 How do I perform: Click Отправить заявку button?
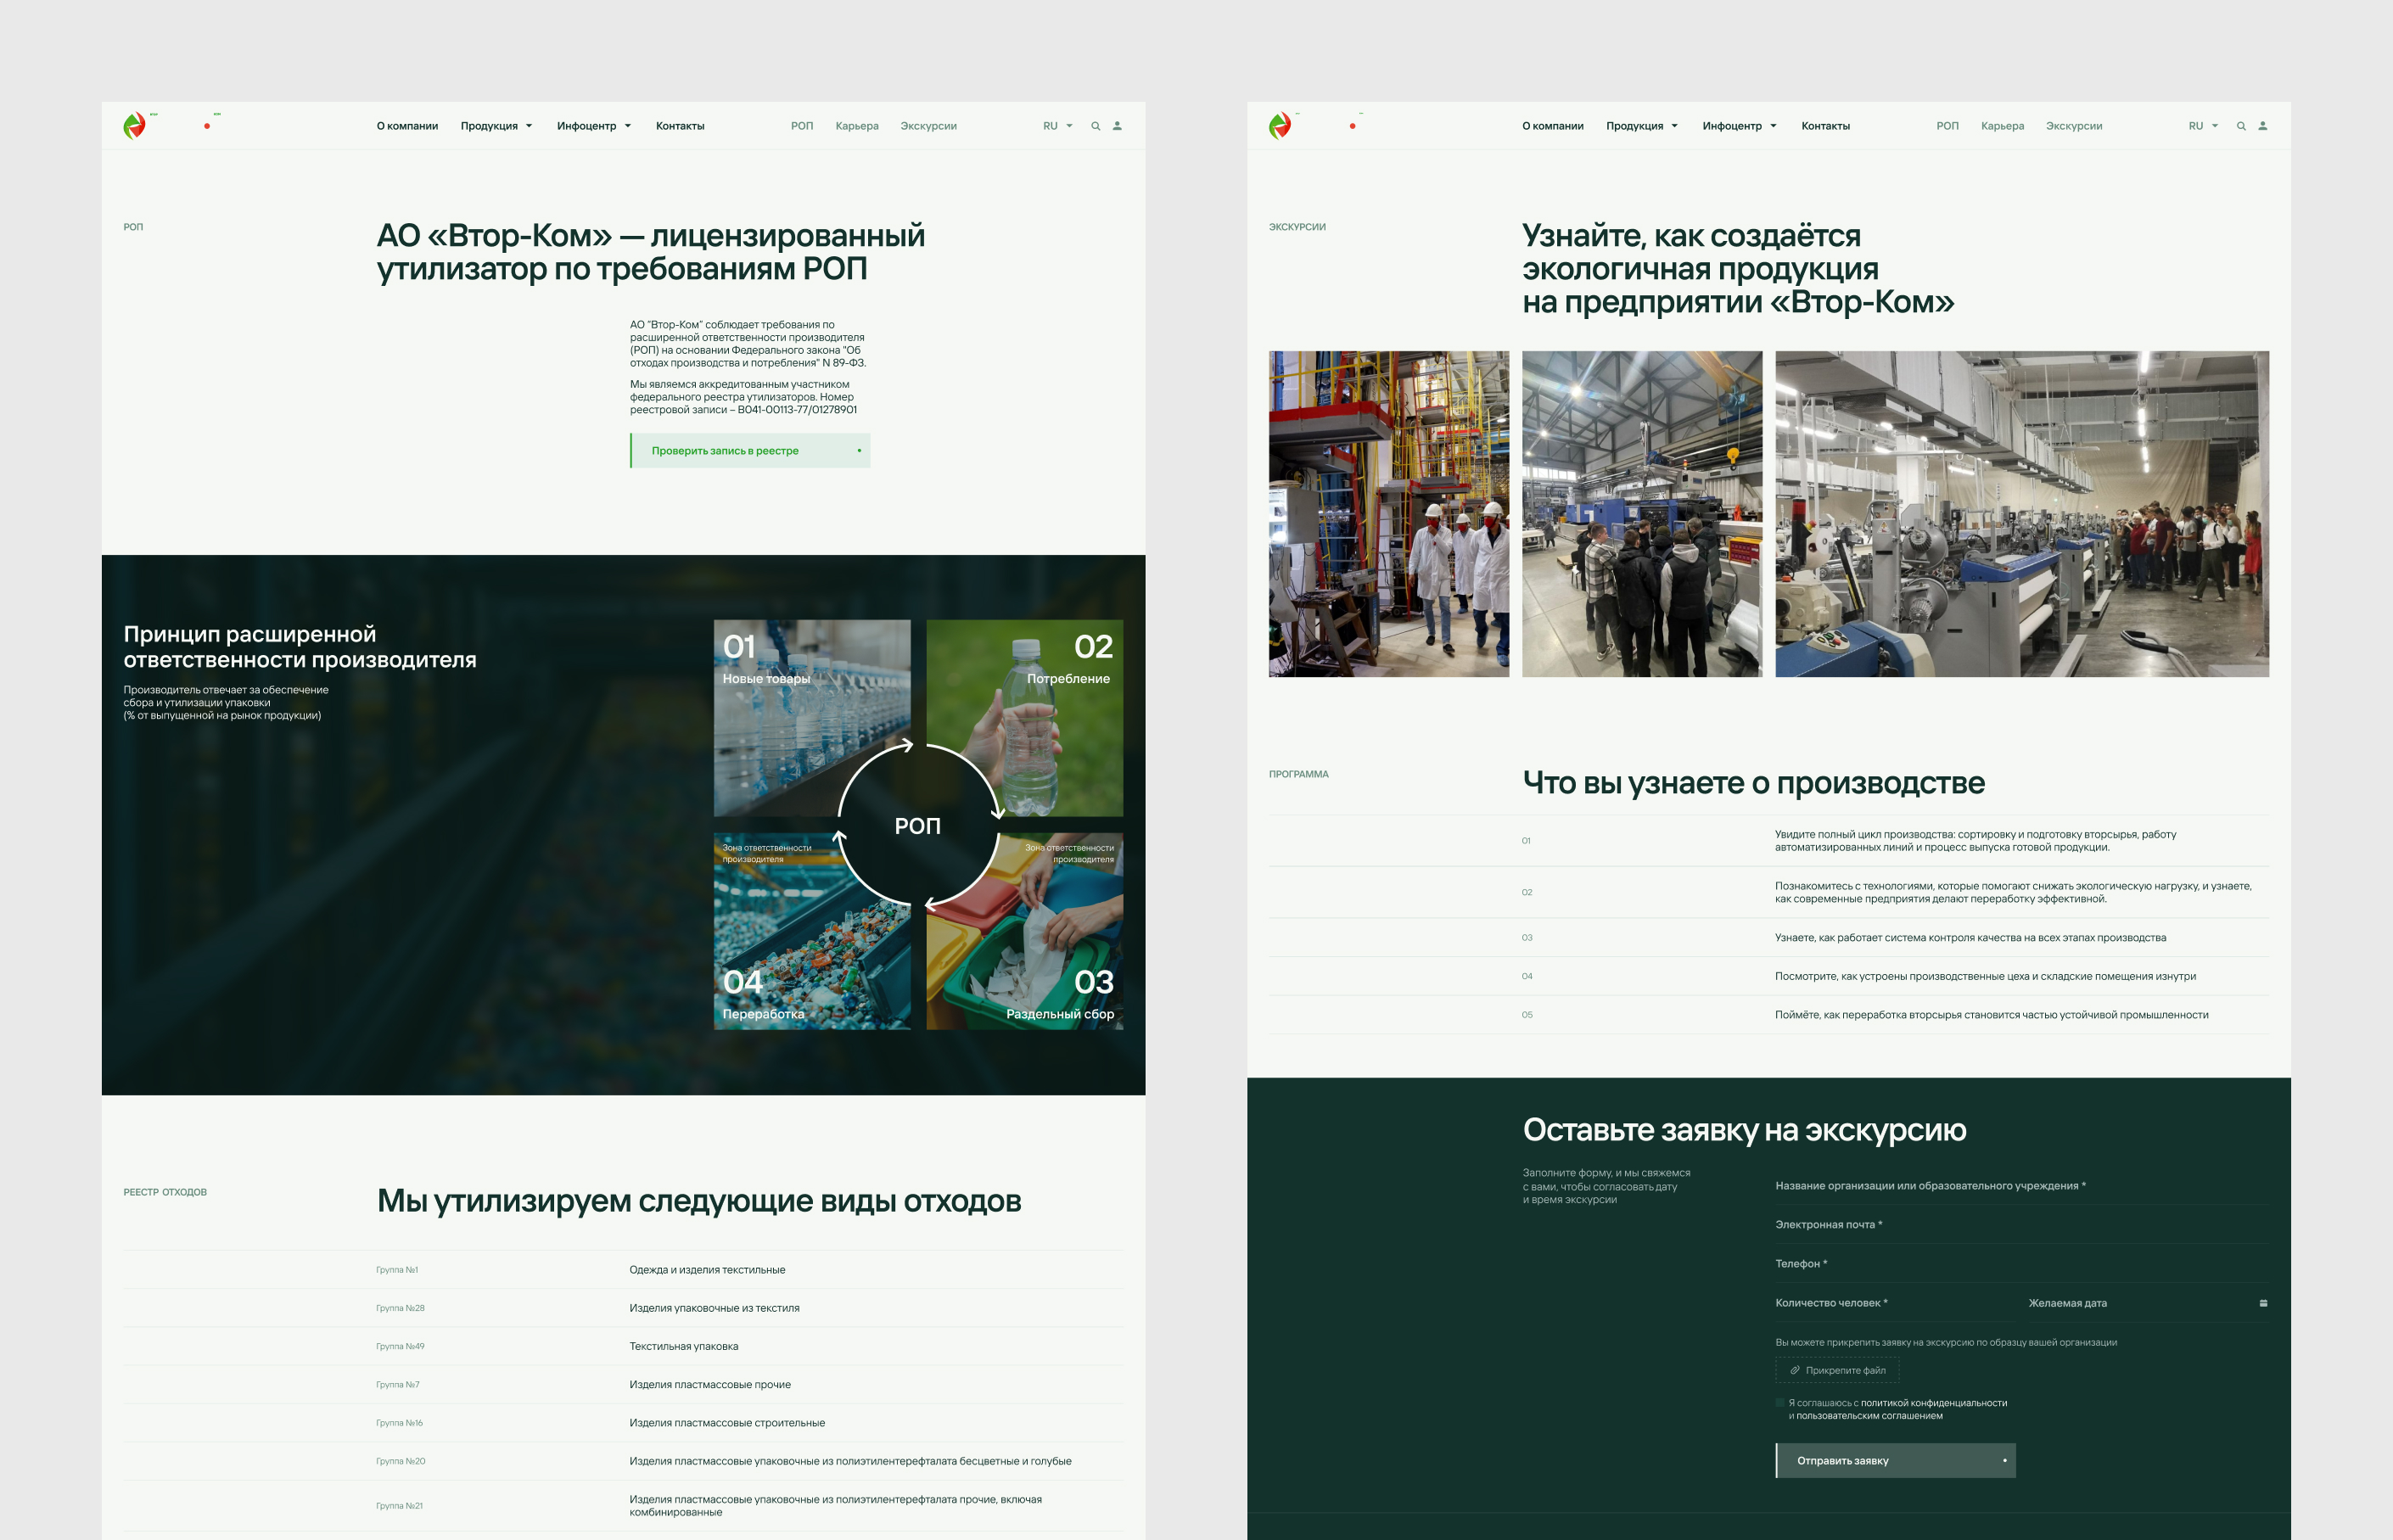click(1896, 1461)
